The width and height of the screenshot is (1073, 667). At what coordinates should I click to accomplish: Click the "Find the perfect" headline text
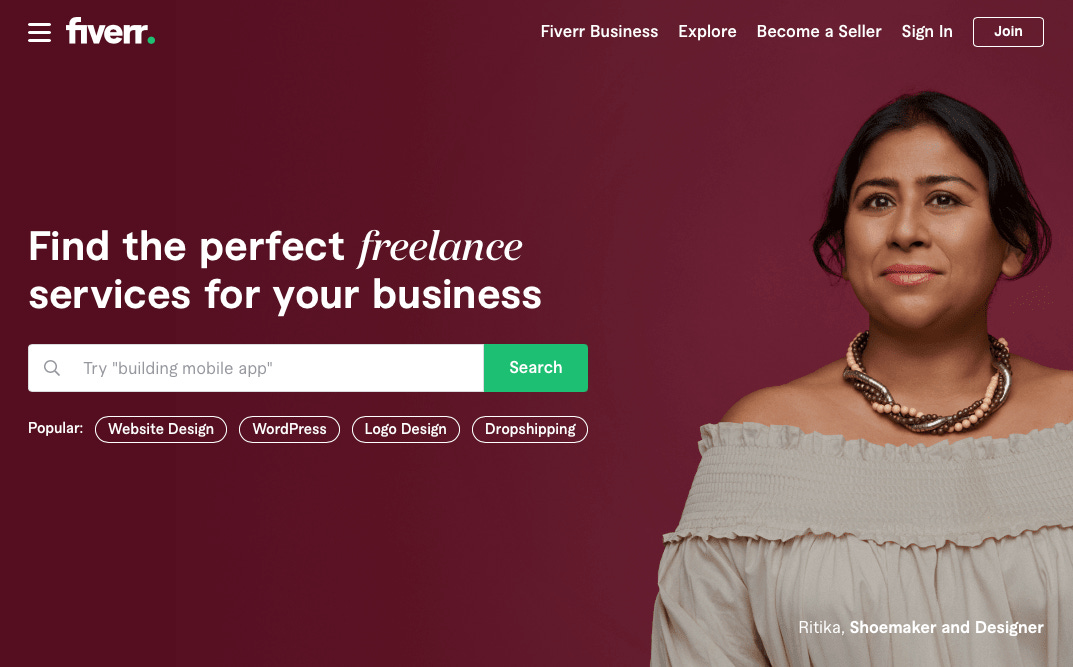[186, 246]
